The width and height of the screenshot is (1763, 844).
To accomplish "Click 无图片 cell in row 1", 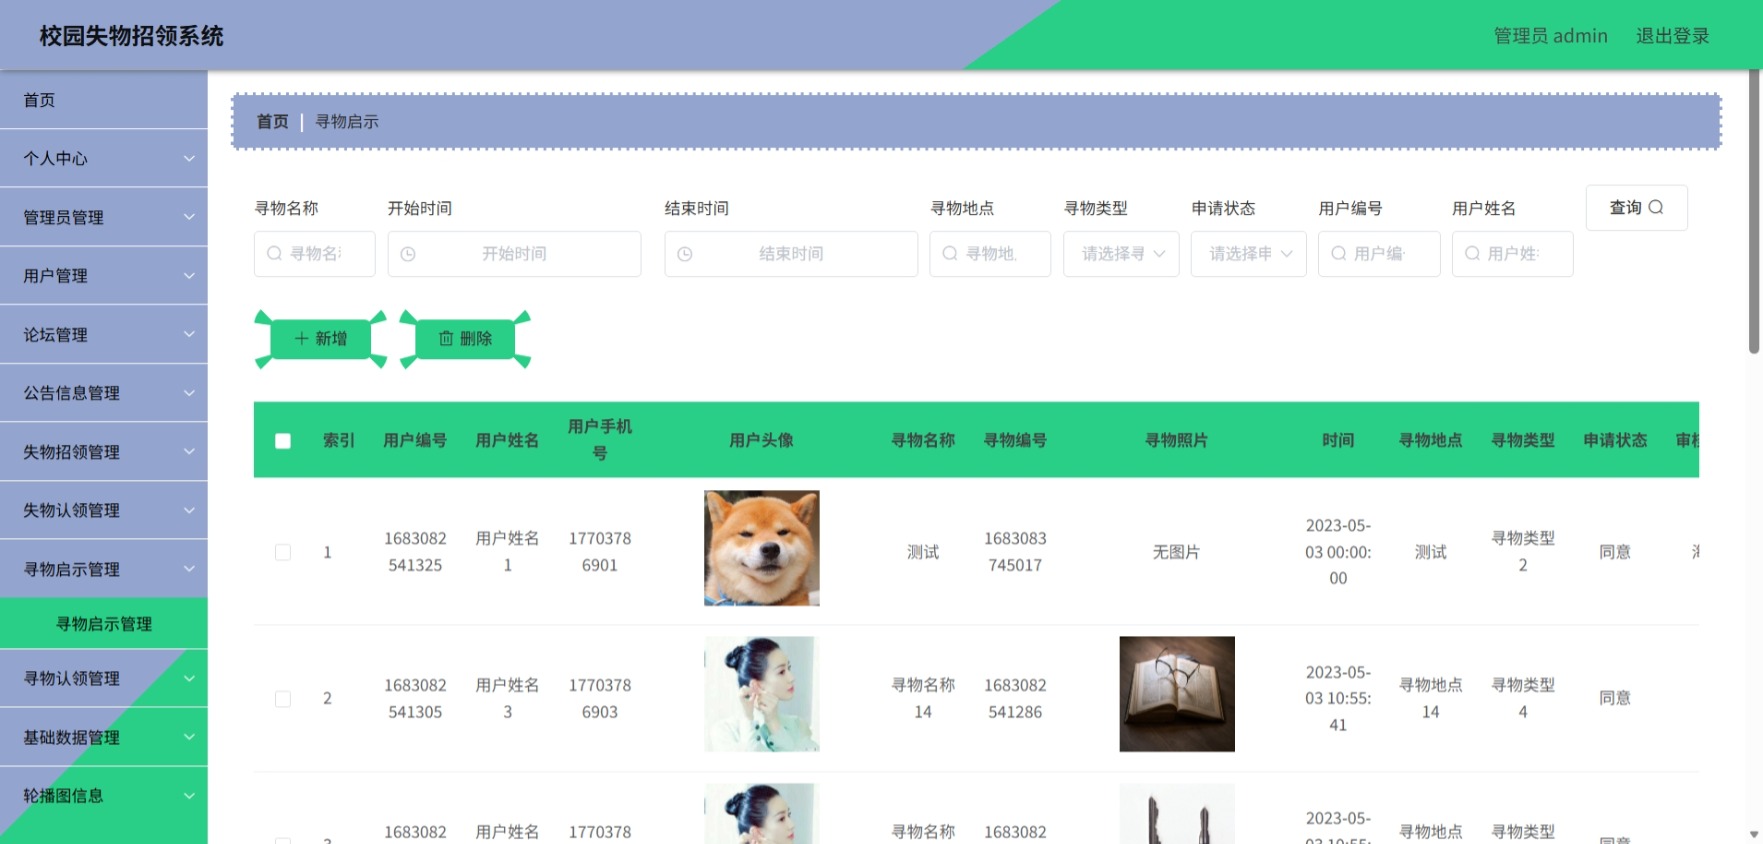I will 1176,552.
